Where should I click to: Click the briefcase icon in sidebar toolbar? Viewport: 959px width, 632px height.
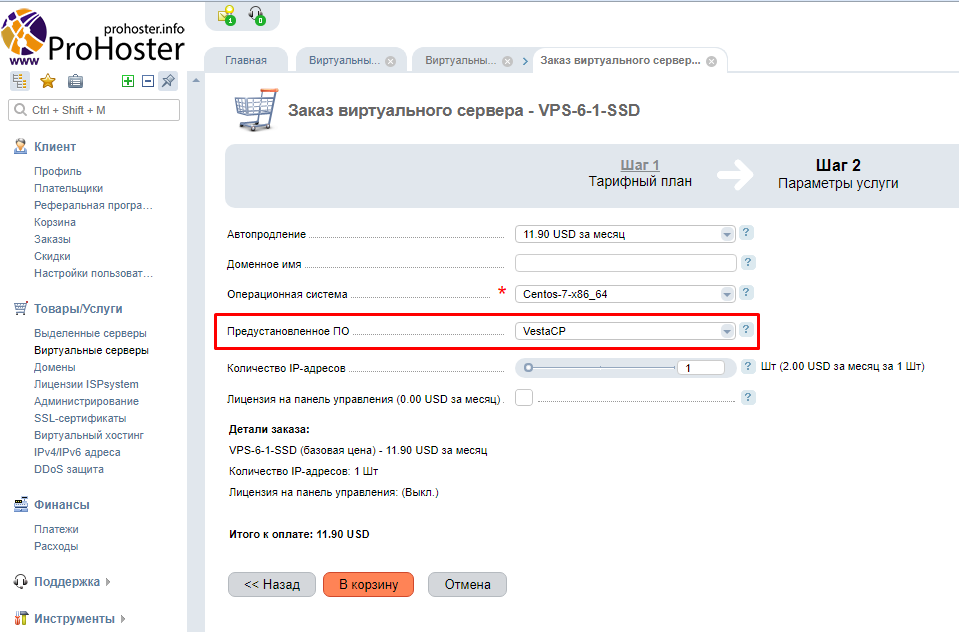pyautogui.click(x=75, y=81)
